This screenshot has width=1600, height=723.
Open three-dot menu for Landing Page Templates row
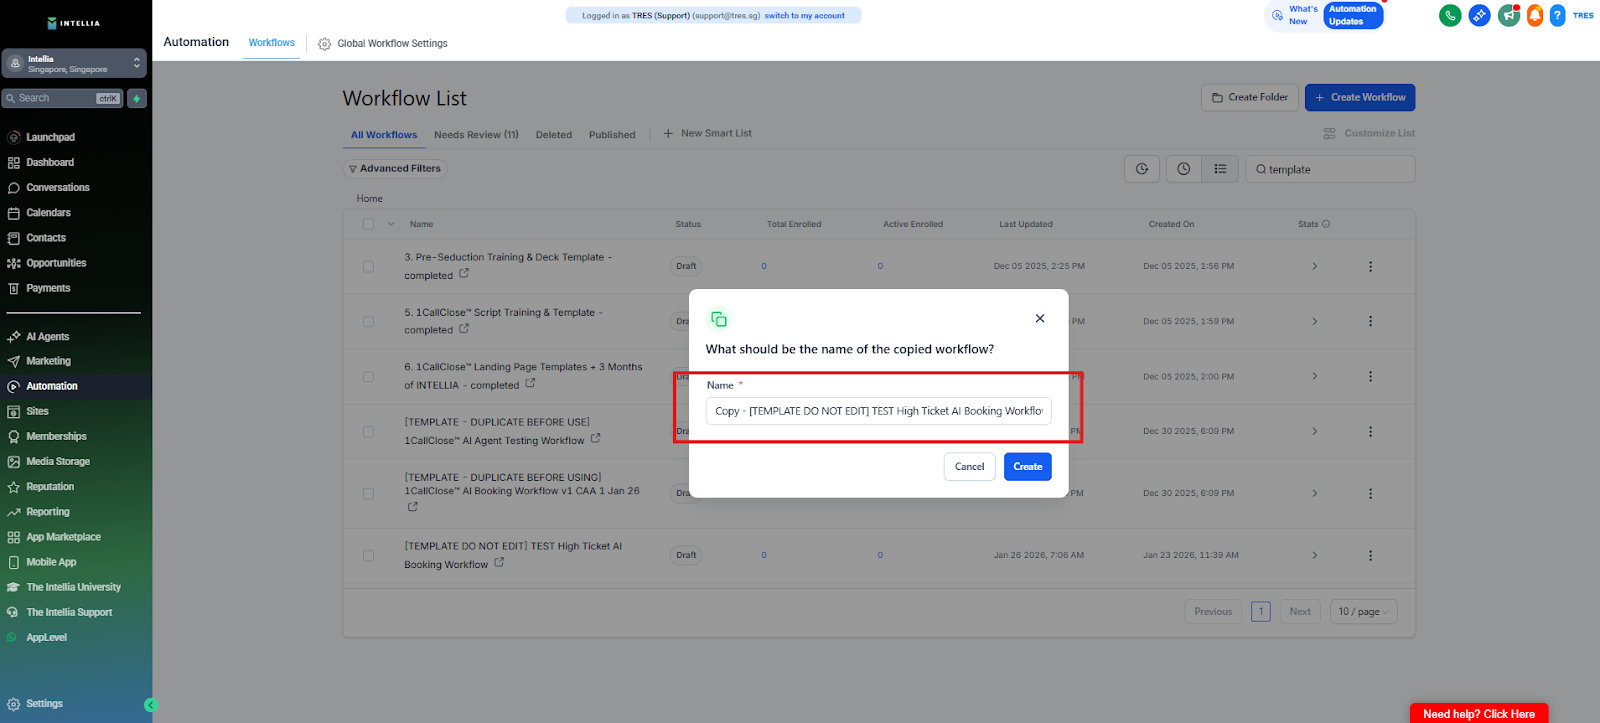pos(1370,377)
